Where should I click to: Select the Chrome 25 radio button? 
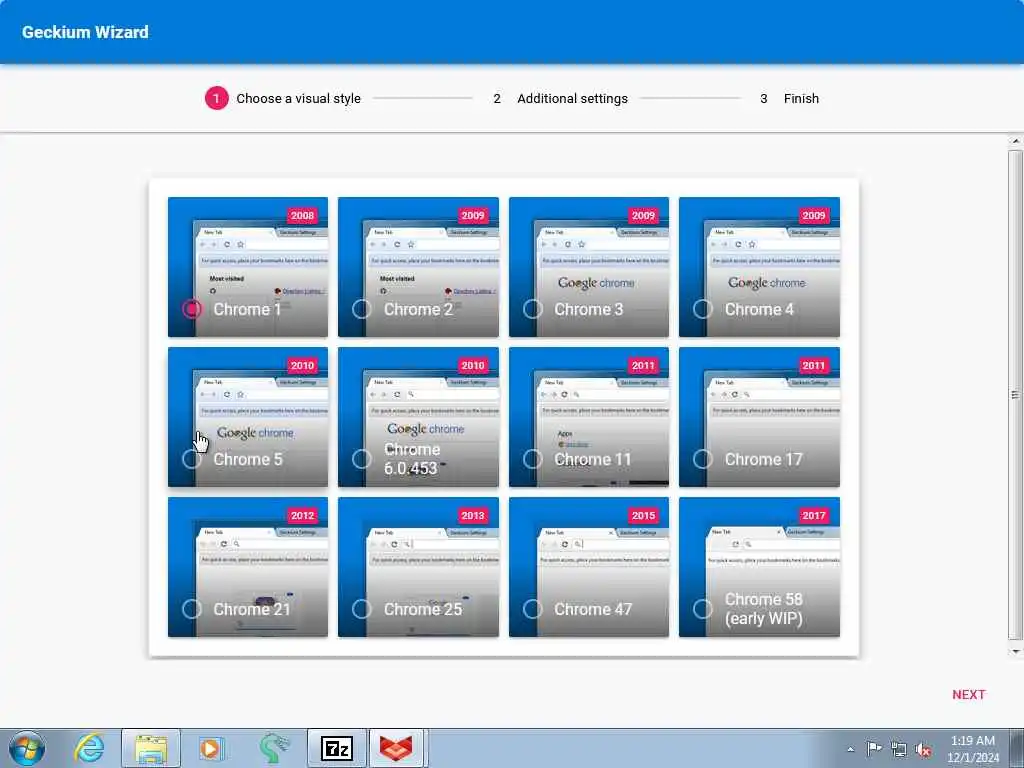click(362, 609)
